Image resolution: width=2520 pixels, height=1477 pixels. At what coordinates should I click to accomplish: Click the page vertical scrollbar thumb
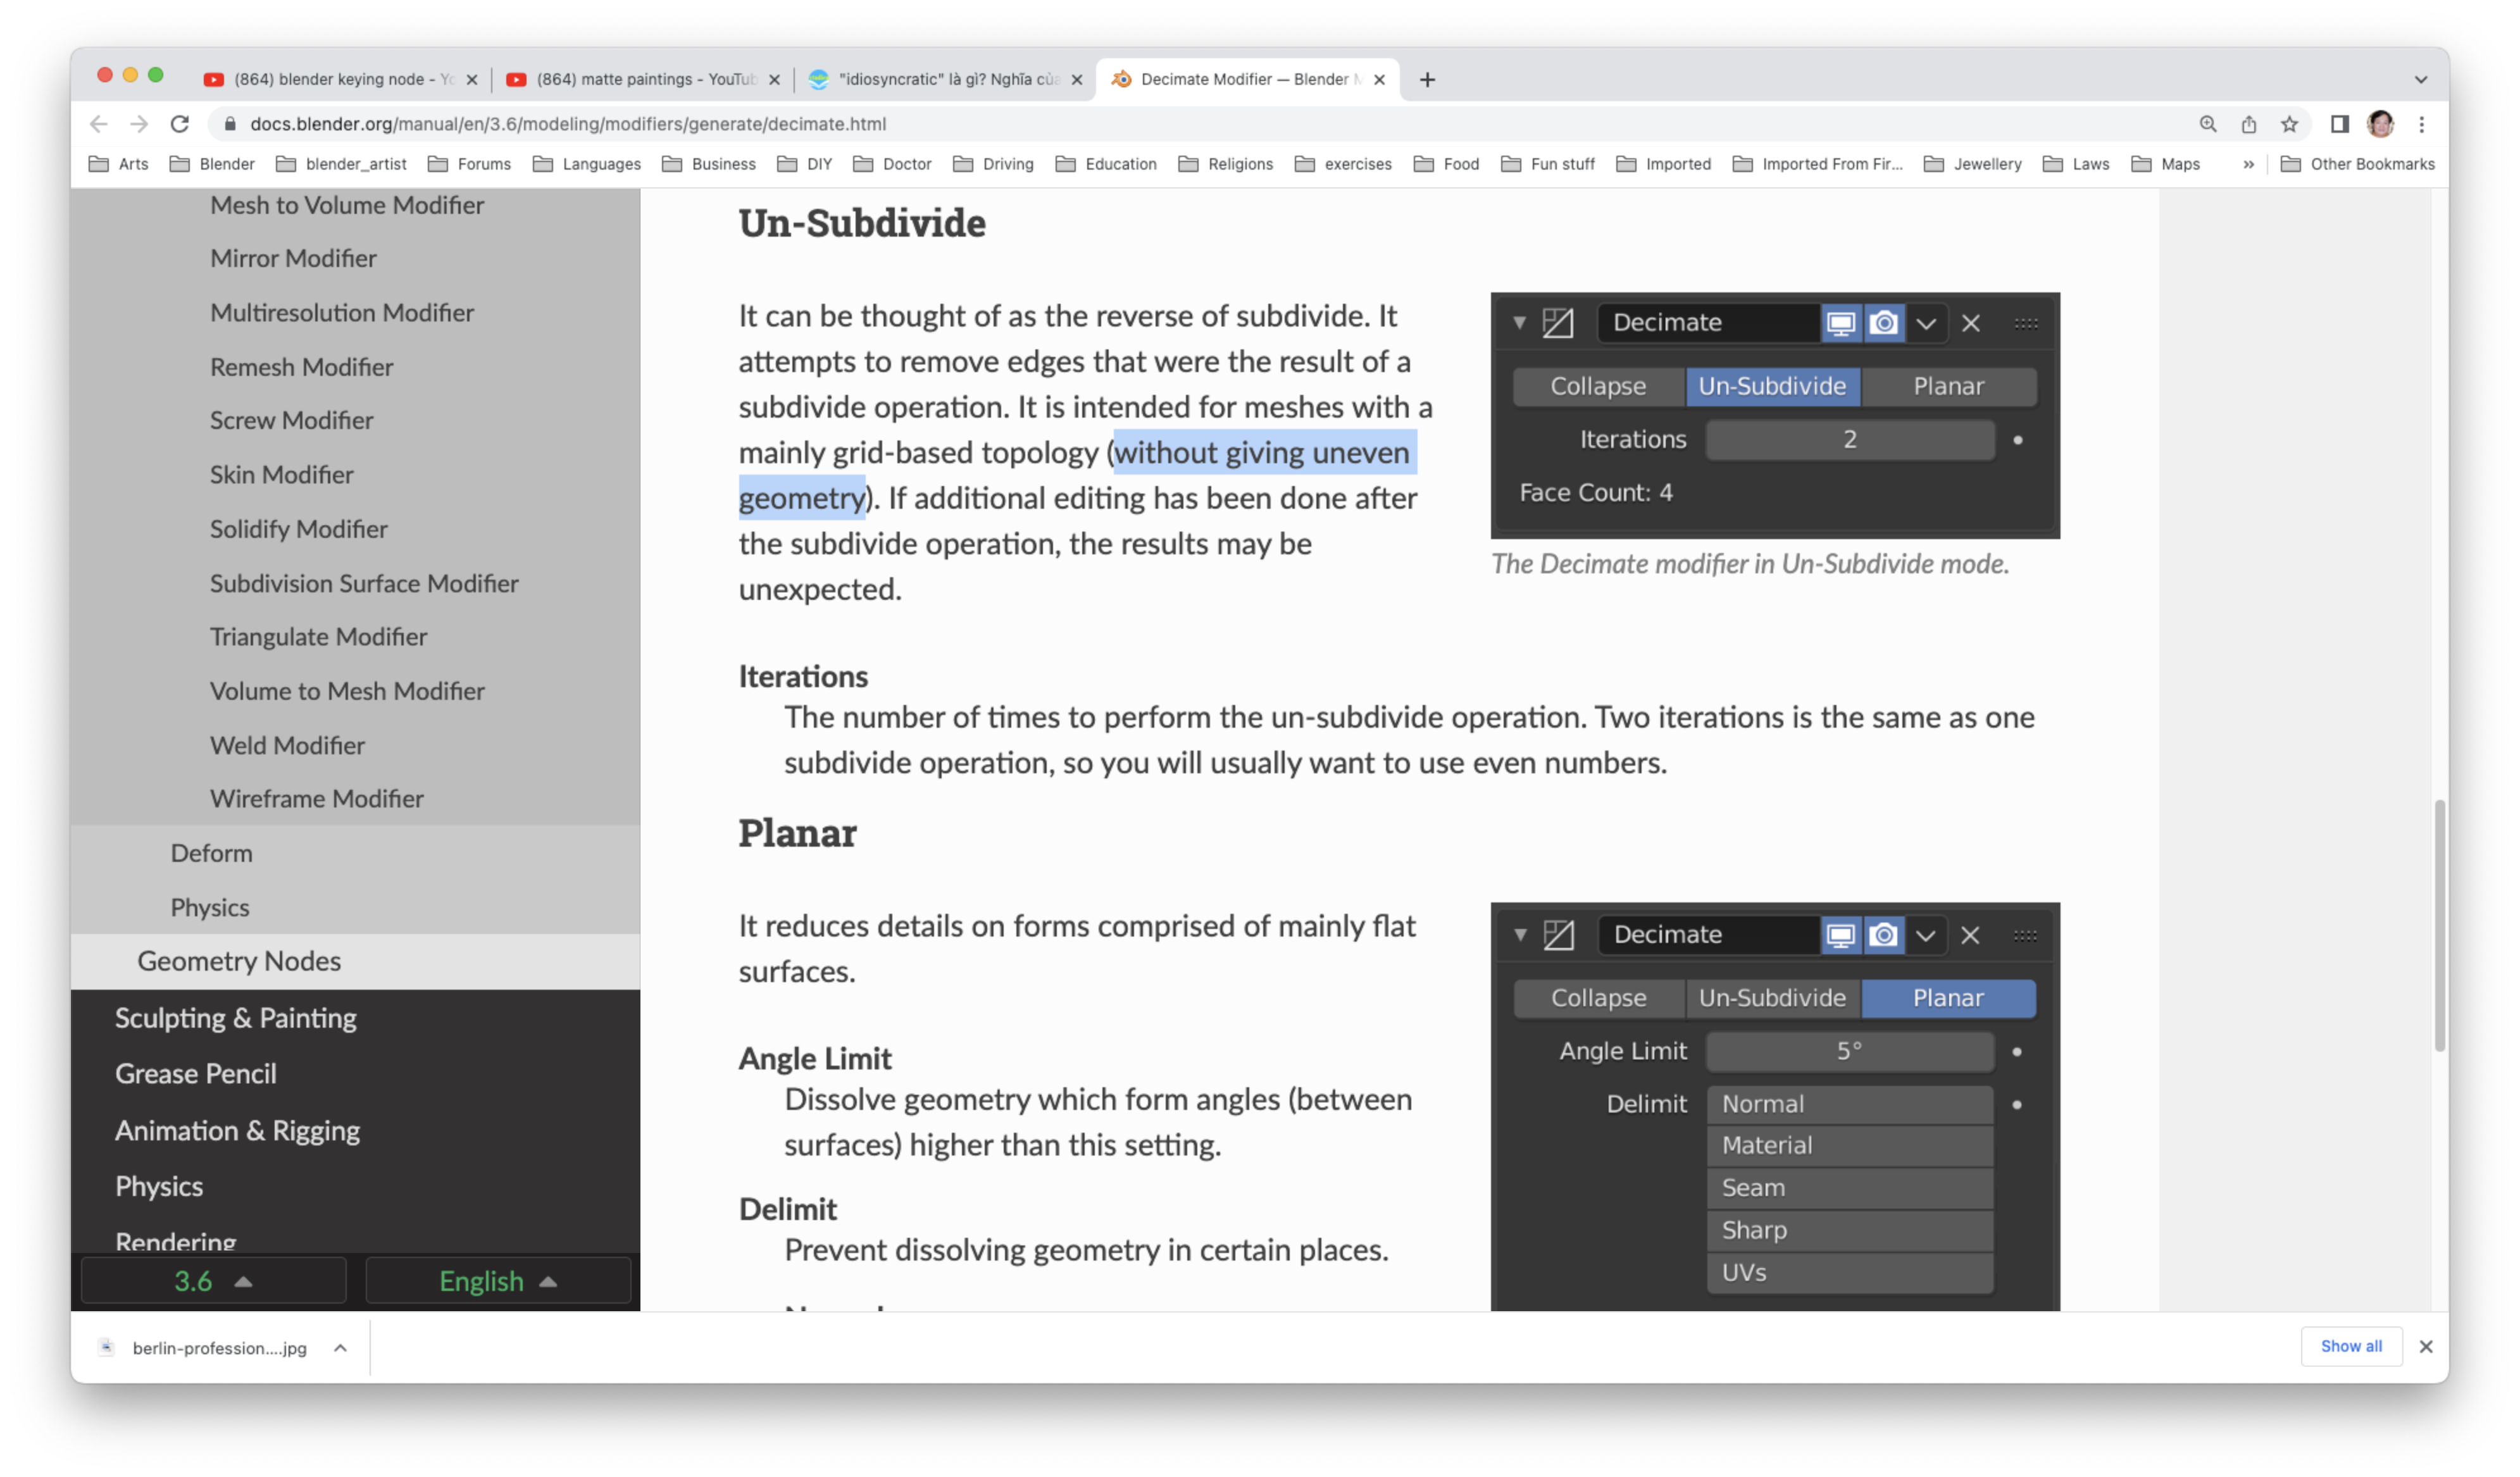2439,925
